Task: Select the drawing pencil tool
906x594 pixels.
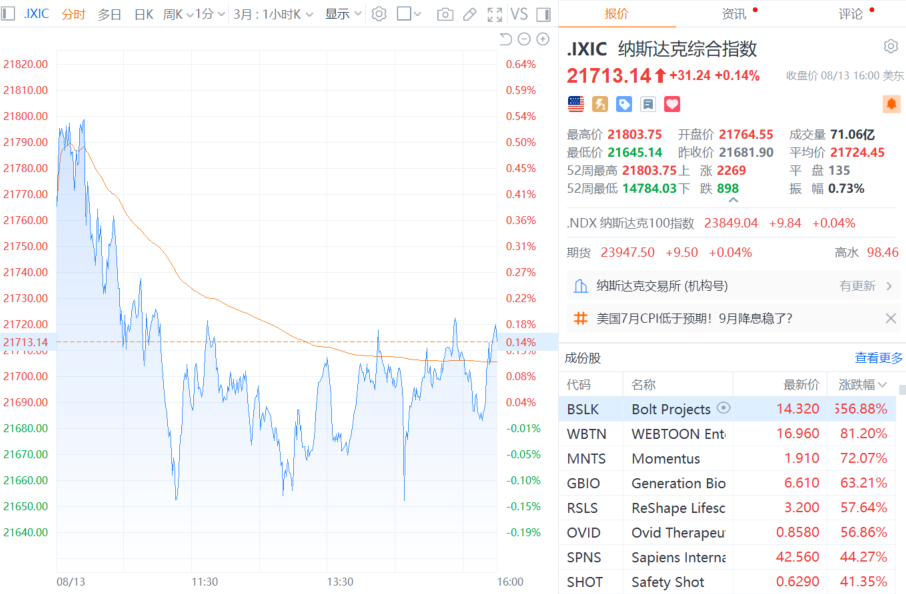Action: click(x=470, y=14)
